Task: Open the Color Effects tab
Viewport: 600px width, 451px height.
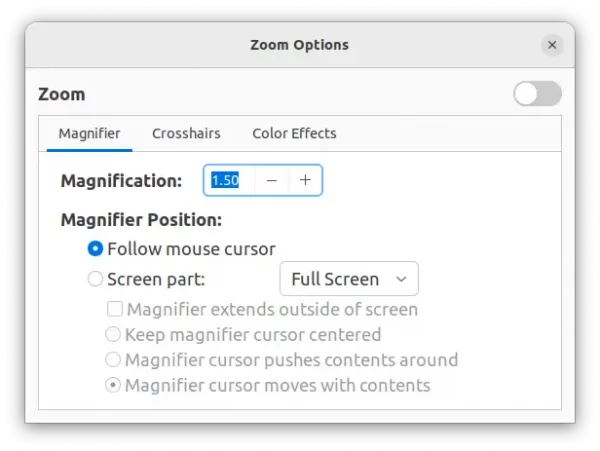Action: click(x=294, y=134)
